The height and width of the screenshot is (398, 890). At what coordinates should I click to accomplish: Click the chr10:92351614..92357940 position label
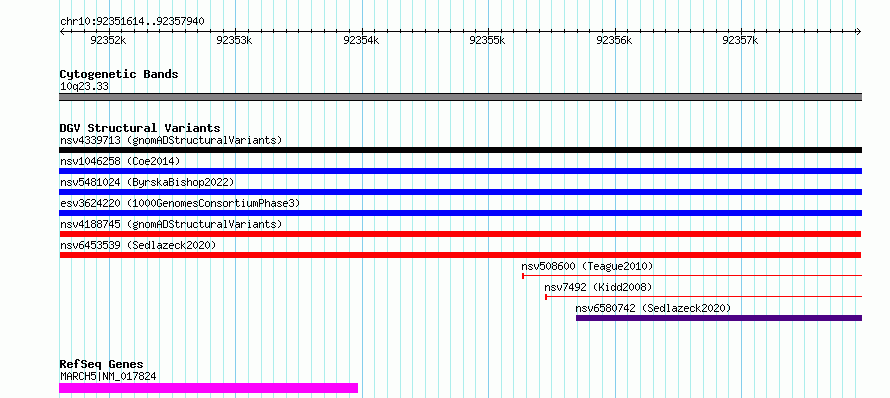click(132, 22)
